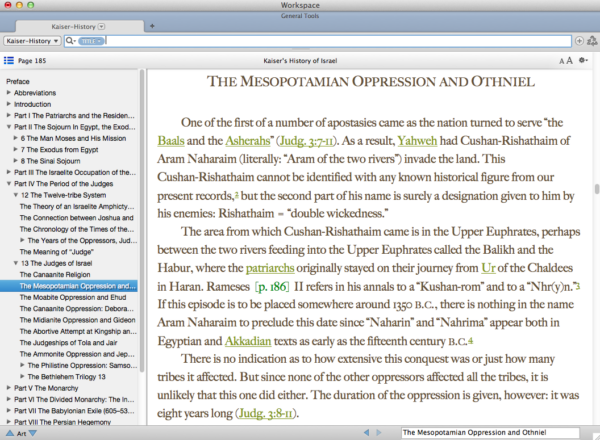The image size is (600, 440).
Task: Expand Part V The Monarchy
Action: tap(8, 388)
